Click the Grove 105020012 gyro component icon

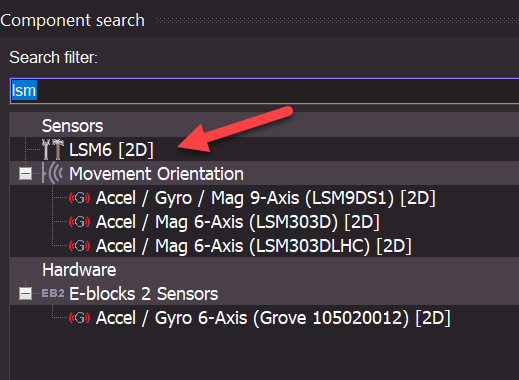click(x=79, y=318)
